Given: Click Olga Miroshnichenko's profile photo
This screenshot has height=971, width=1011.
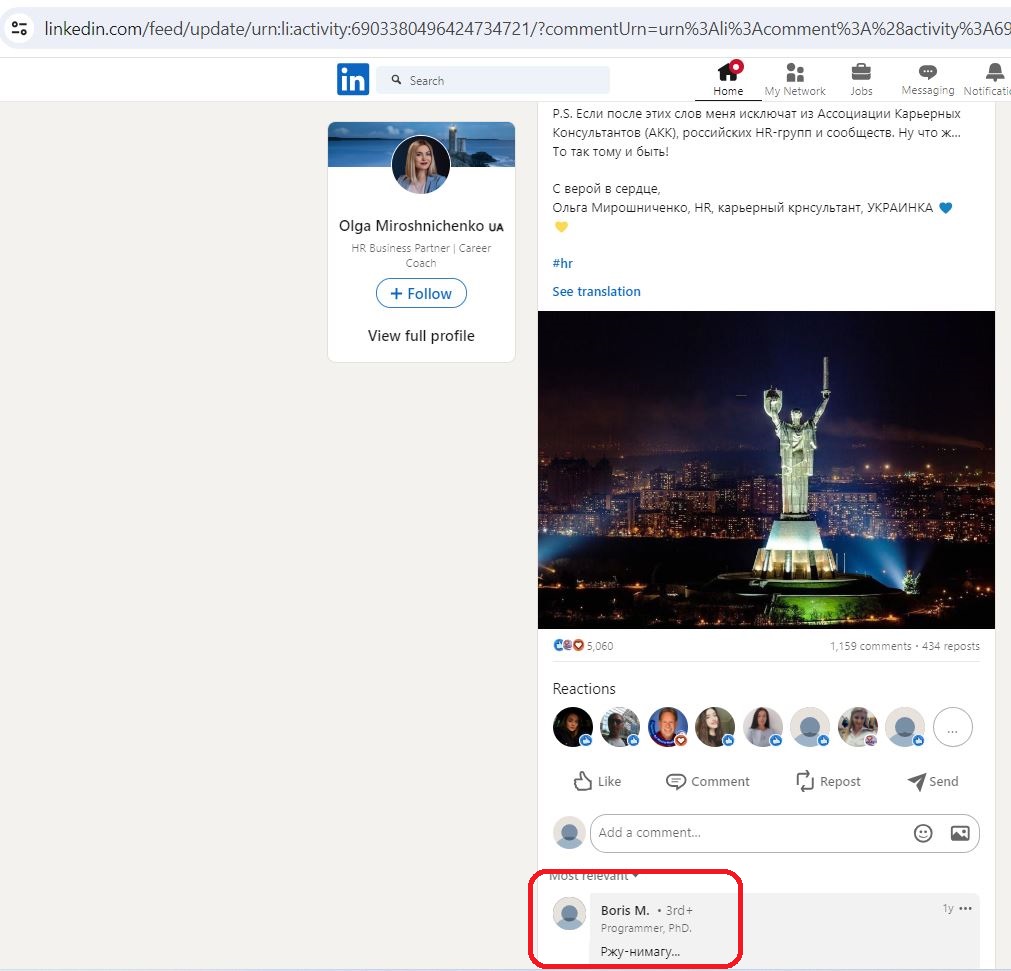Looking at the screenshot, I should click(421, 164).
